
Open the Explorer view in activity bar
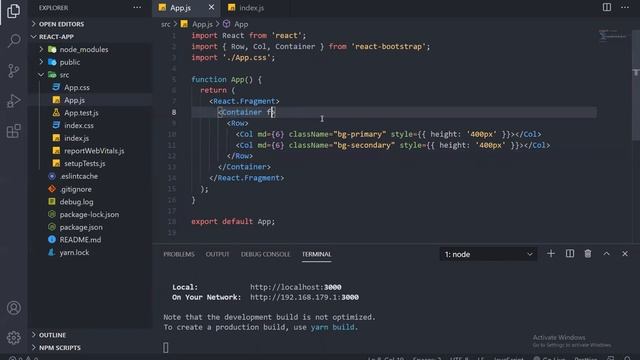pyautogui.click(x=13, y=11)
